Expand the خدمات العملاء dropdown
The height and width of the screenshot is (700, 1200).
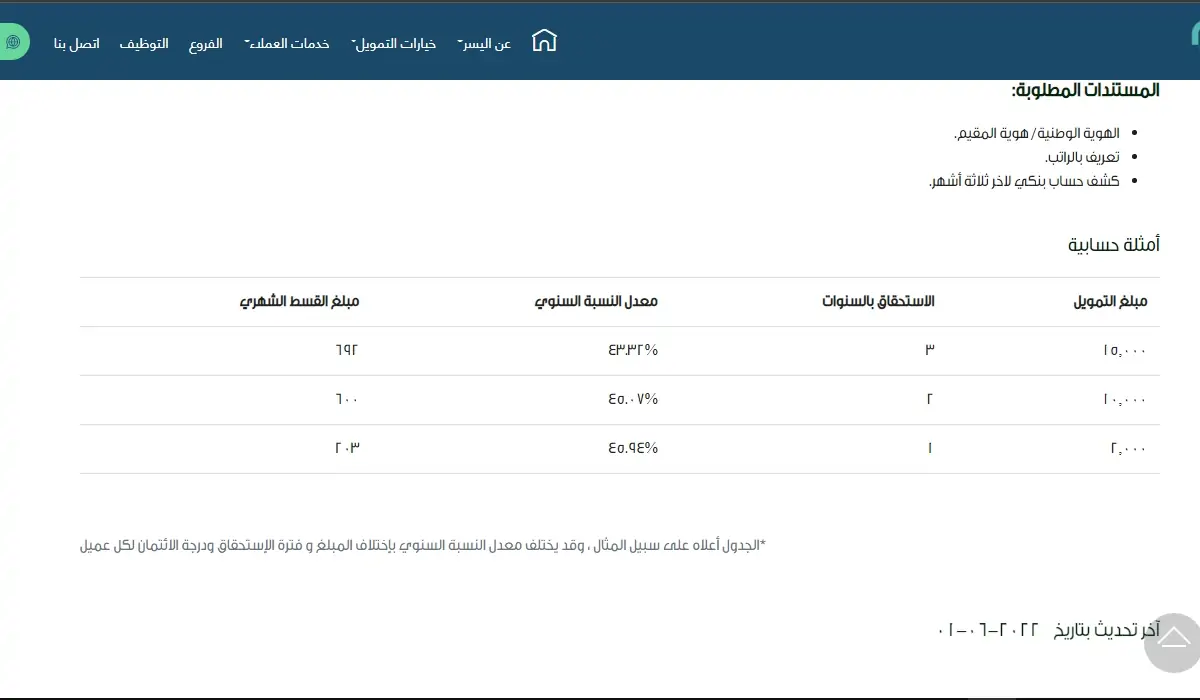click(287, 44)
